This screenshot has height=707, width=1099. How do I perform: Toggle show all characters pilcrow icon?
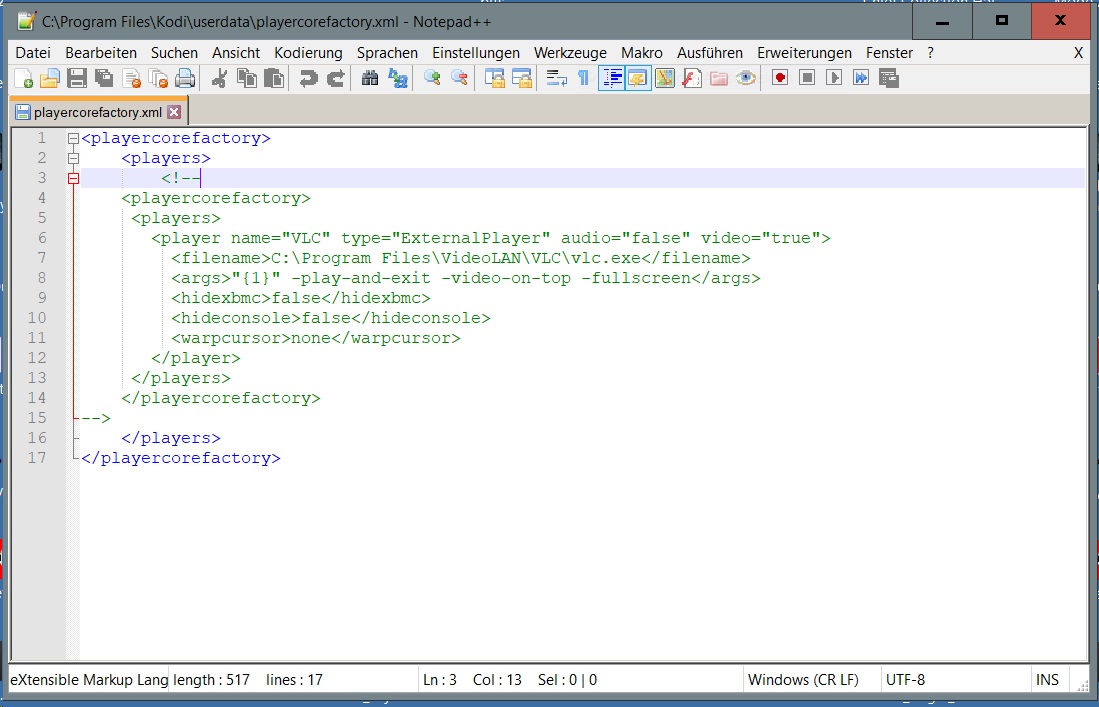pyautogui.click(x=583, y=78)
